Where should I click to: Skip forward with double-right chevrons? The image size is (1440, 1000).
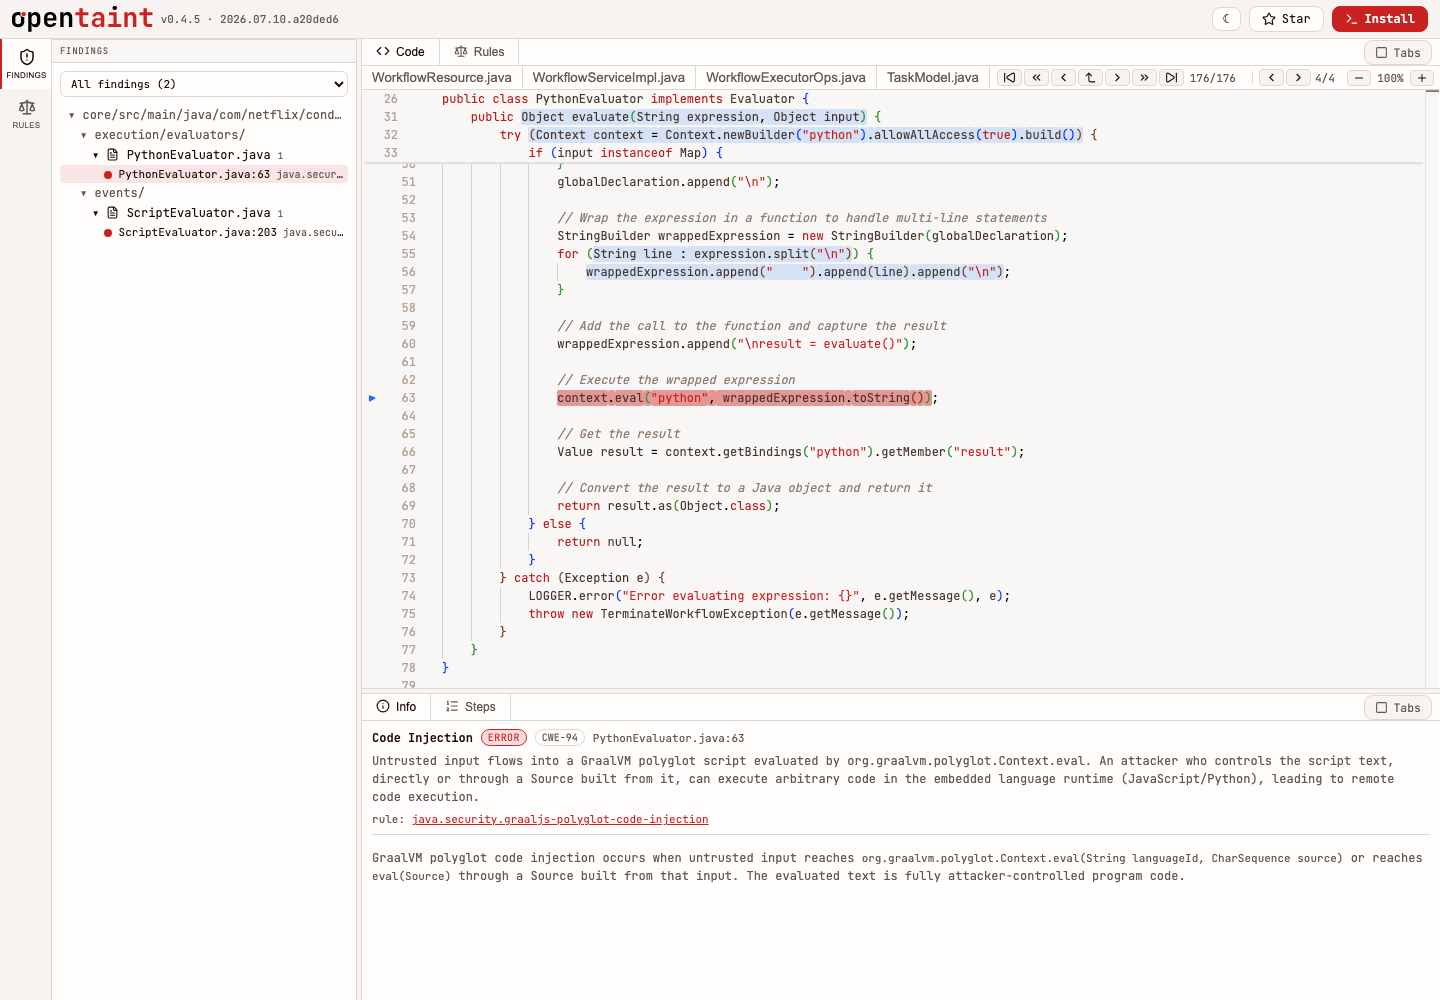[x=1145, y=77]
